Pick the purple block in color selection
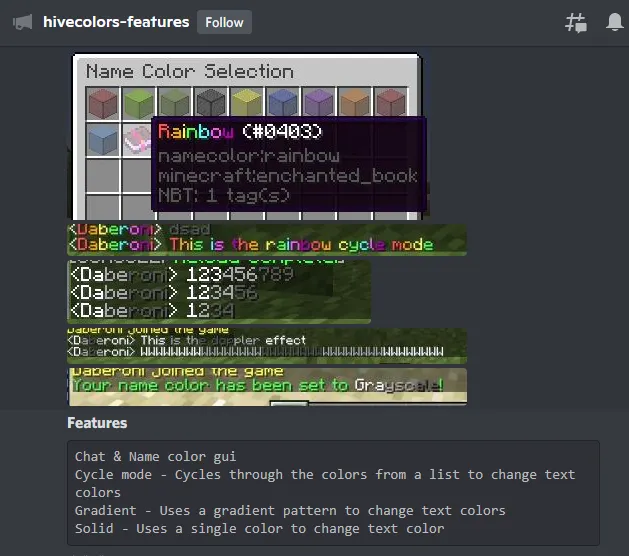 (x=318, y=103)
